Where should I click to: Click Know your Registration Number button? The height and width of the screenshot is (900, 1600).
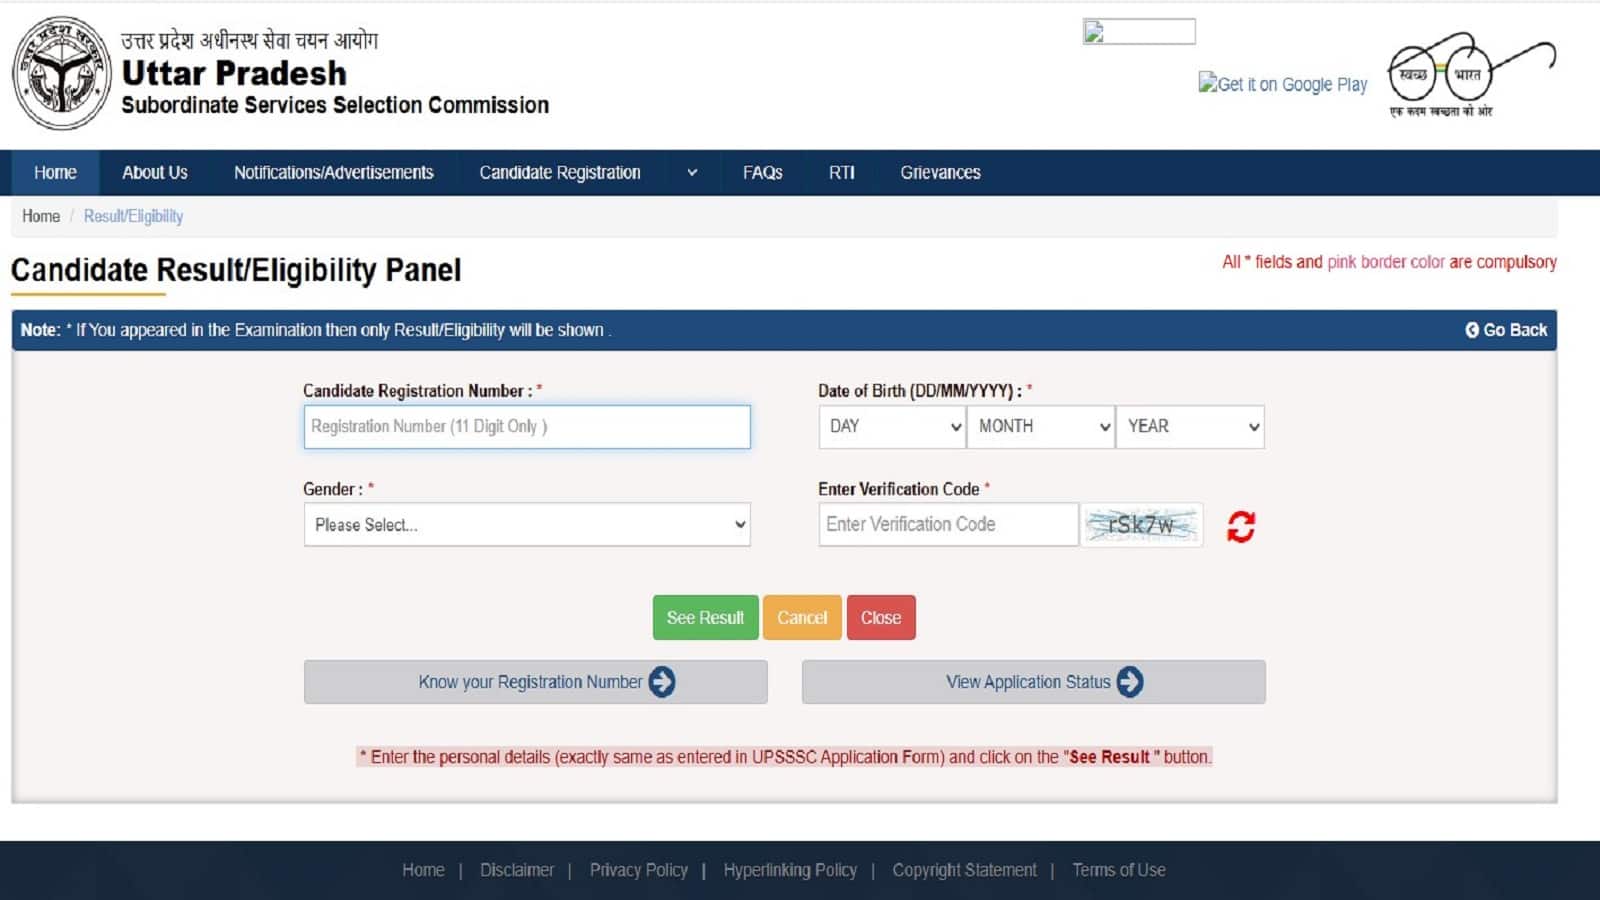(x=535, y=682)
